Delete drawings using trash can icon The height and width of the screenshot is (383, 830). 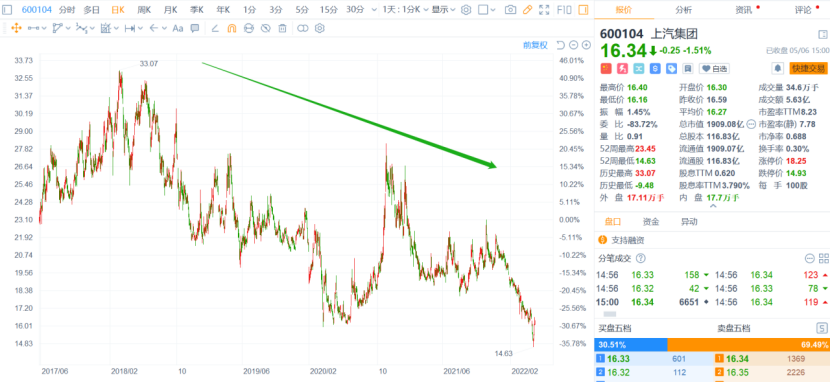pos(283,29)
